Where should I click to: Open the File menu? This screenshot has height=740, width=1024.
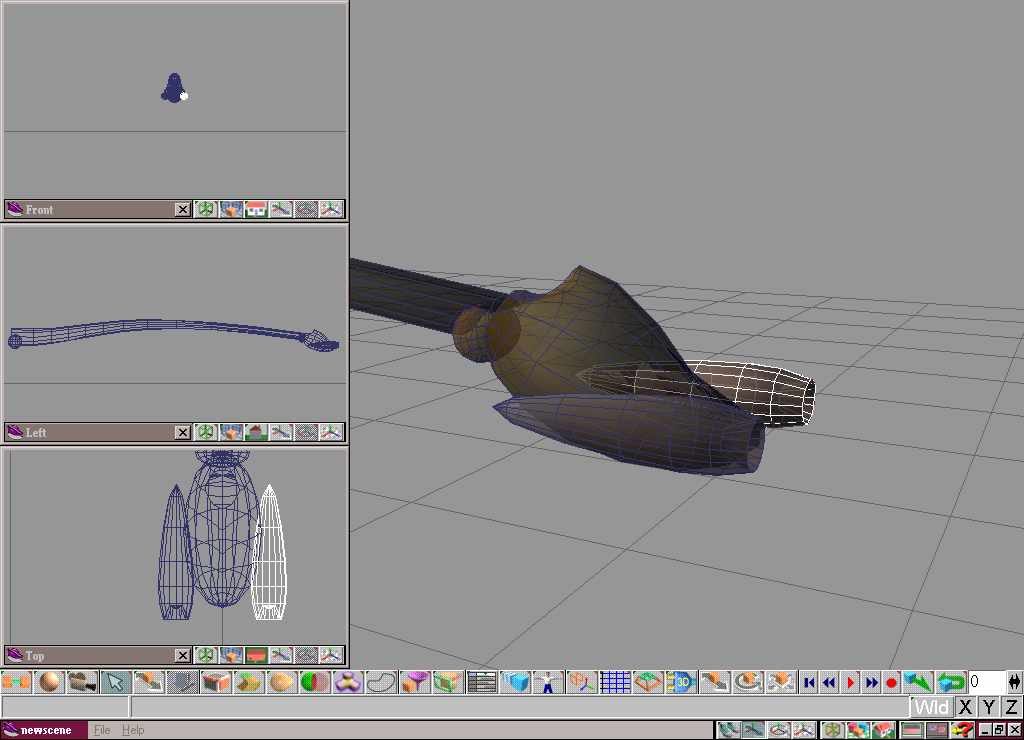pos(102,730)
